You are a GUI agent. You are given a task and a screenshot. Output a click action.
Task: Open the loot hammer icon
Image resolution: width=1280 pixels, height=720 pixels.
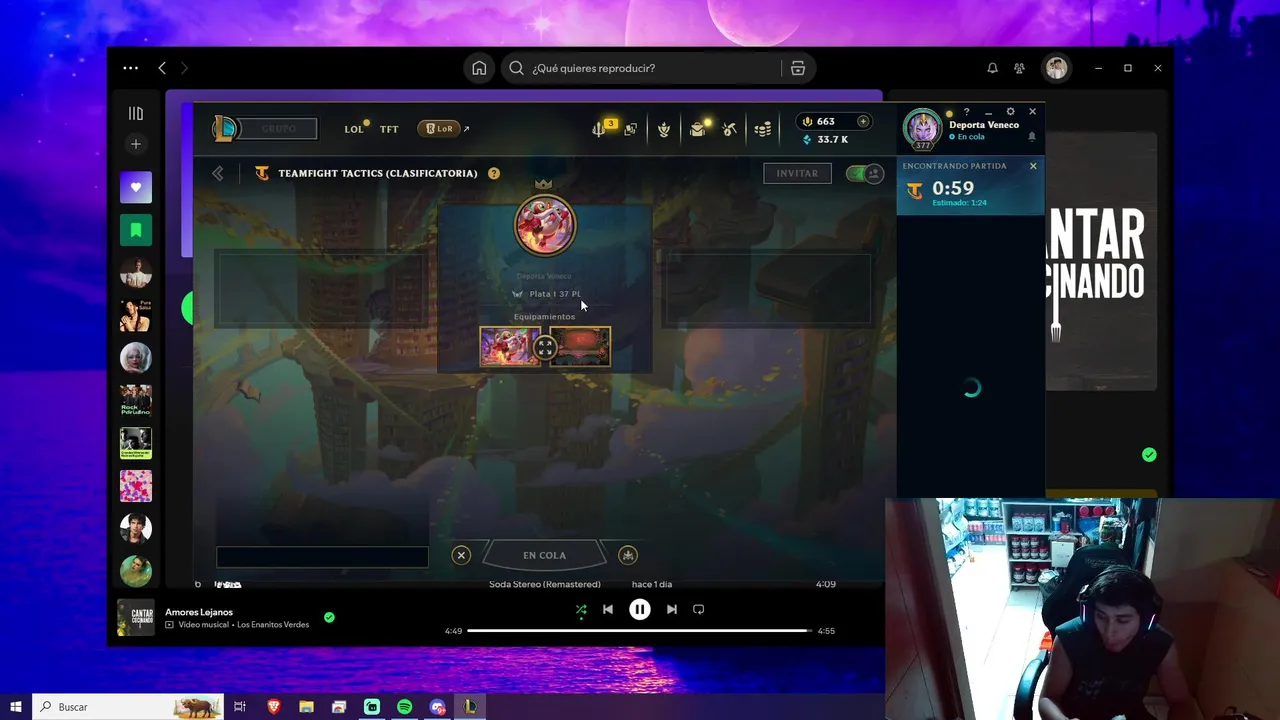pyautogui.click(x=730, y=129)
